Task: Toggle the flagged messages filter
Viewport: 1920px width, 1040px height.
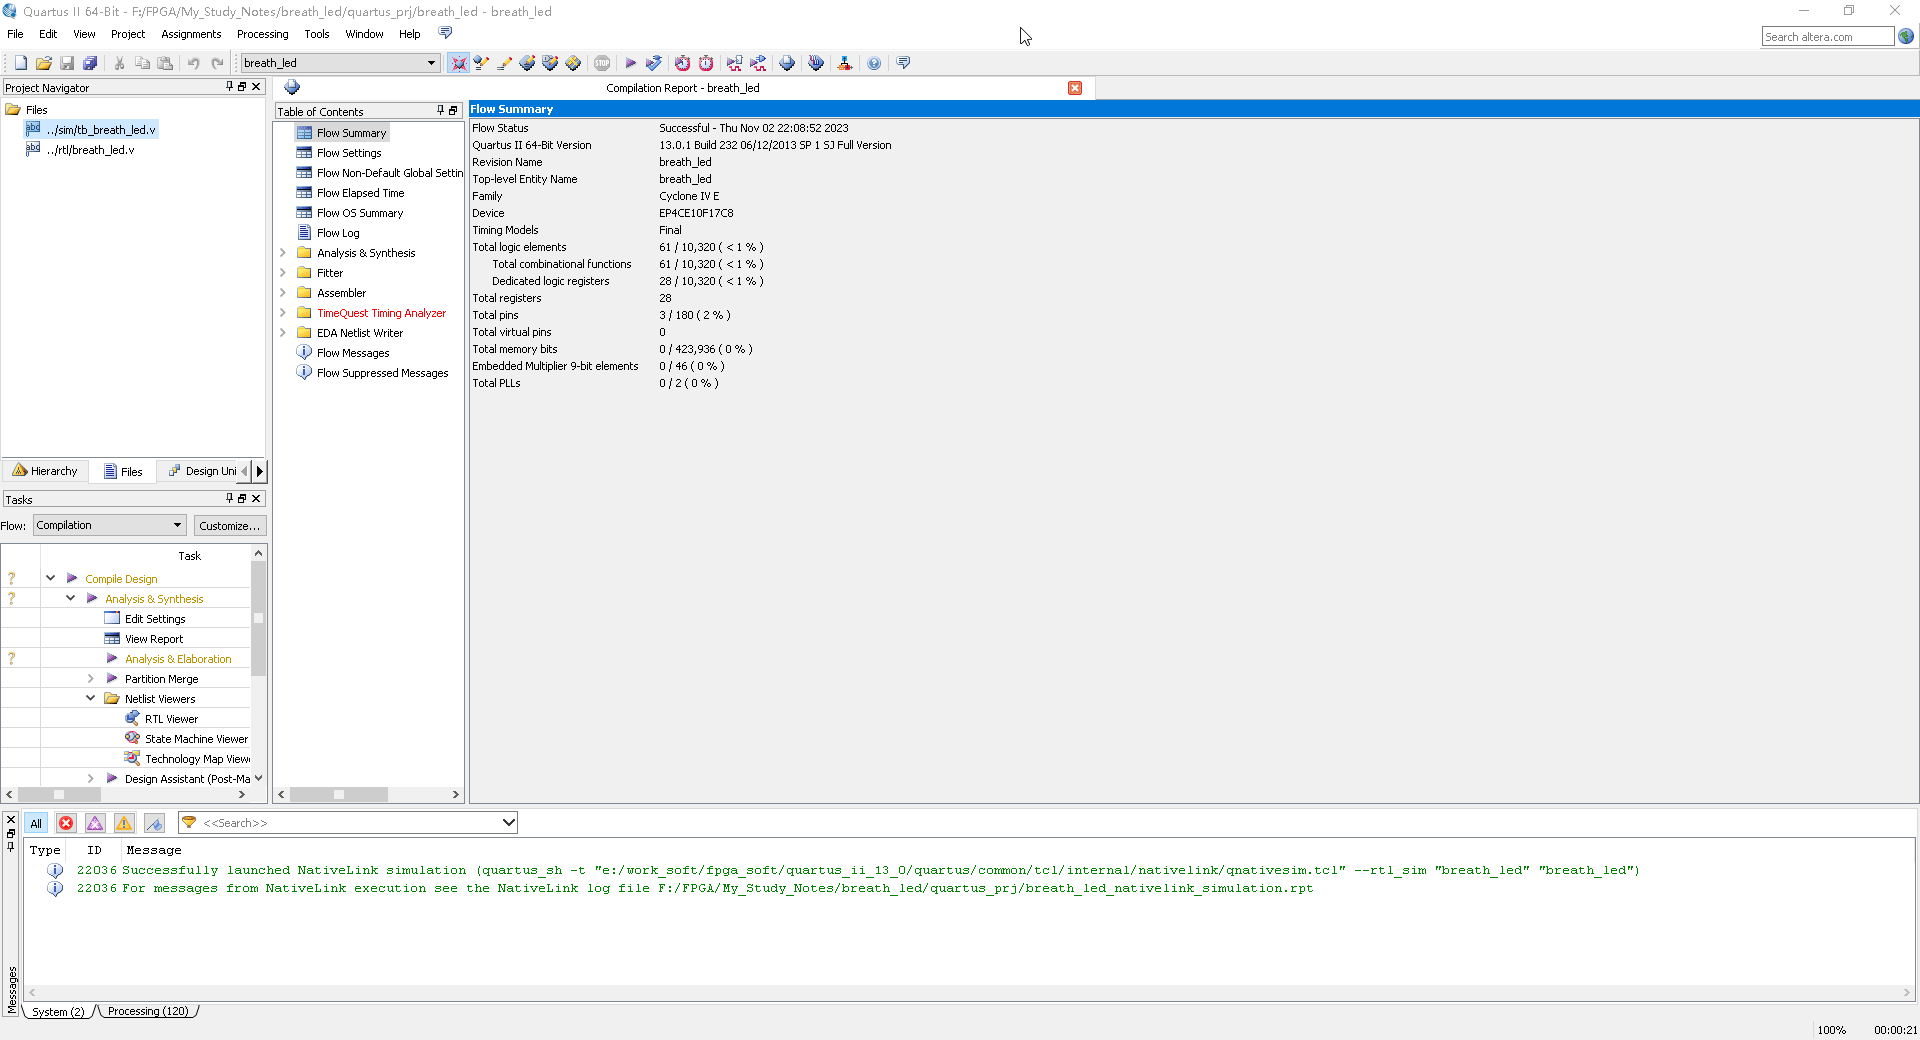Action: (154, 823)
